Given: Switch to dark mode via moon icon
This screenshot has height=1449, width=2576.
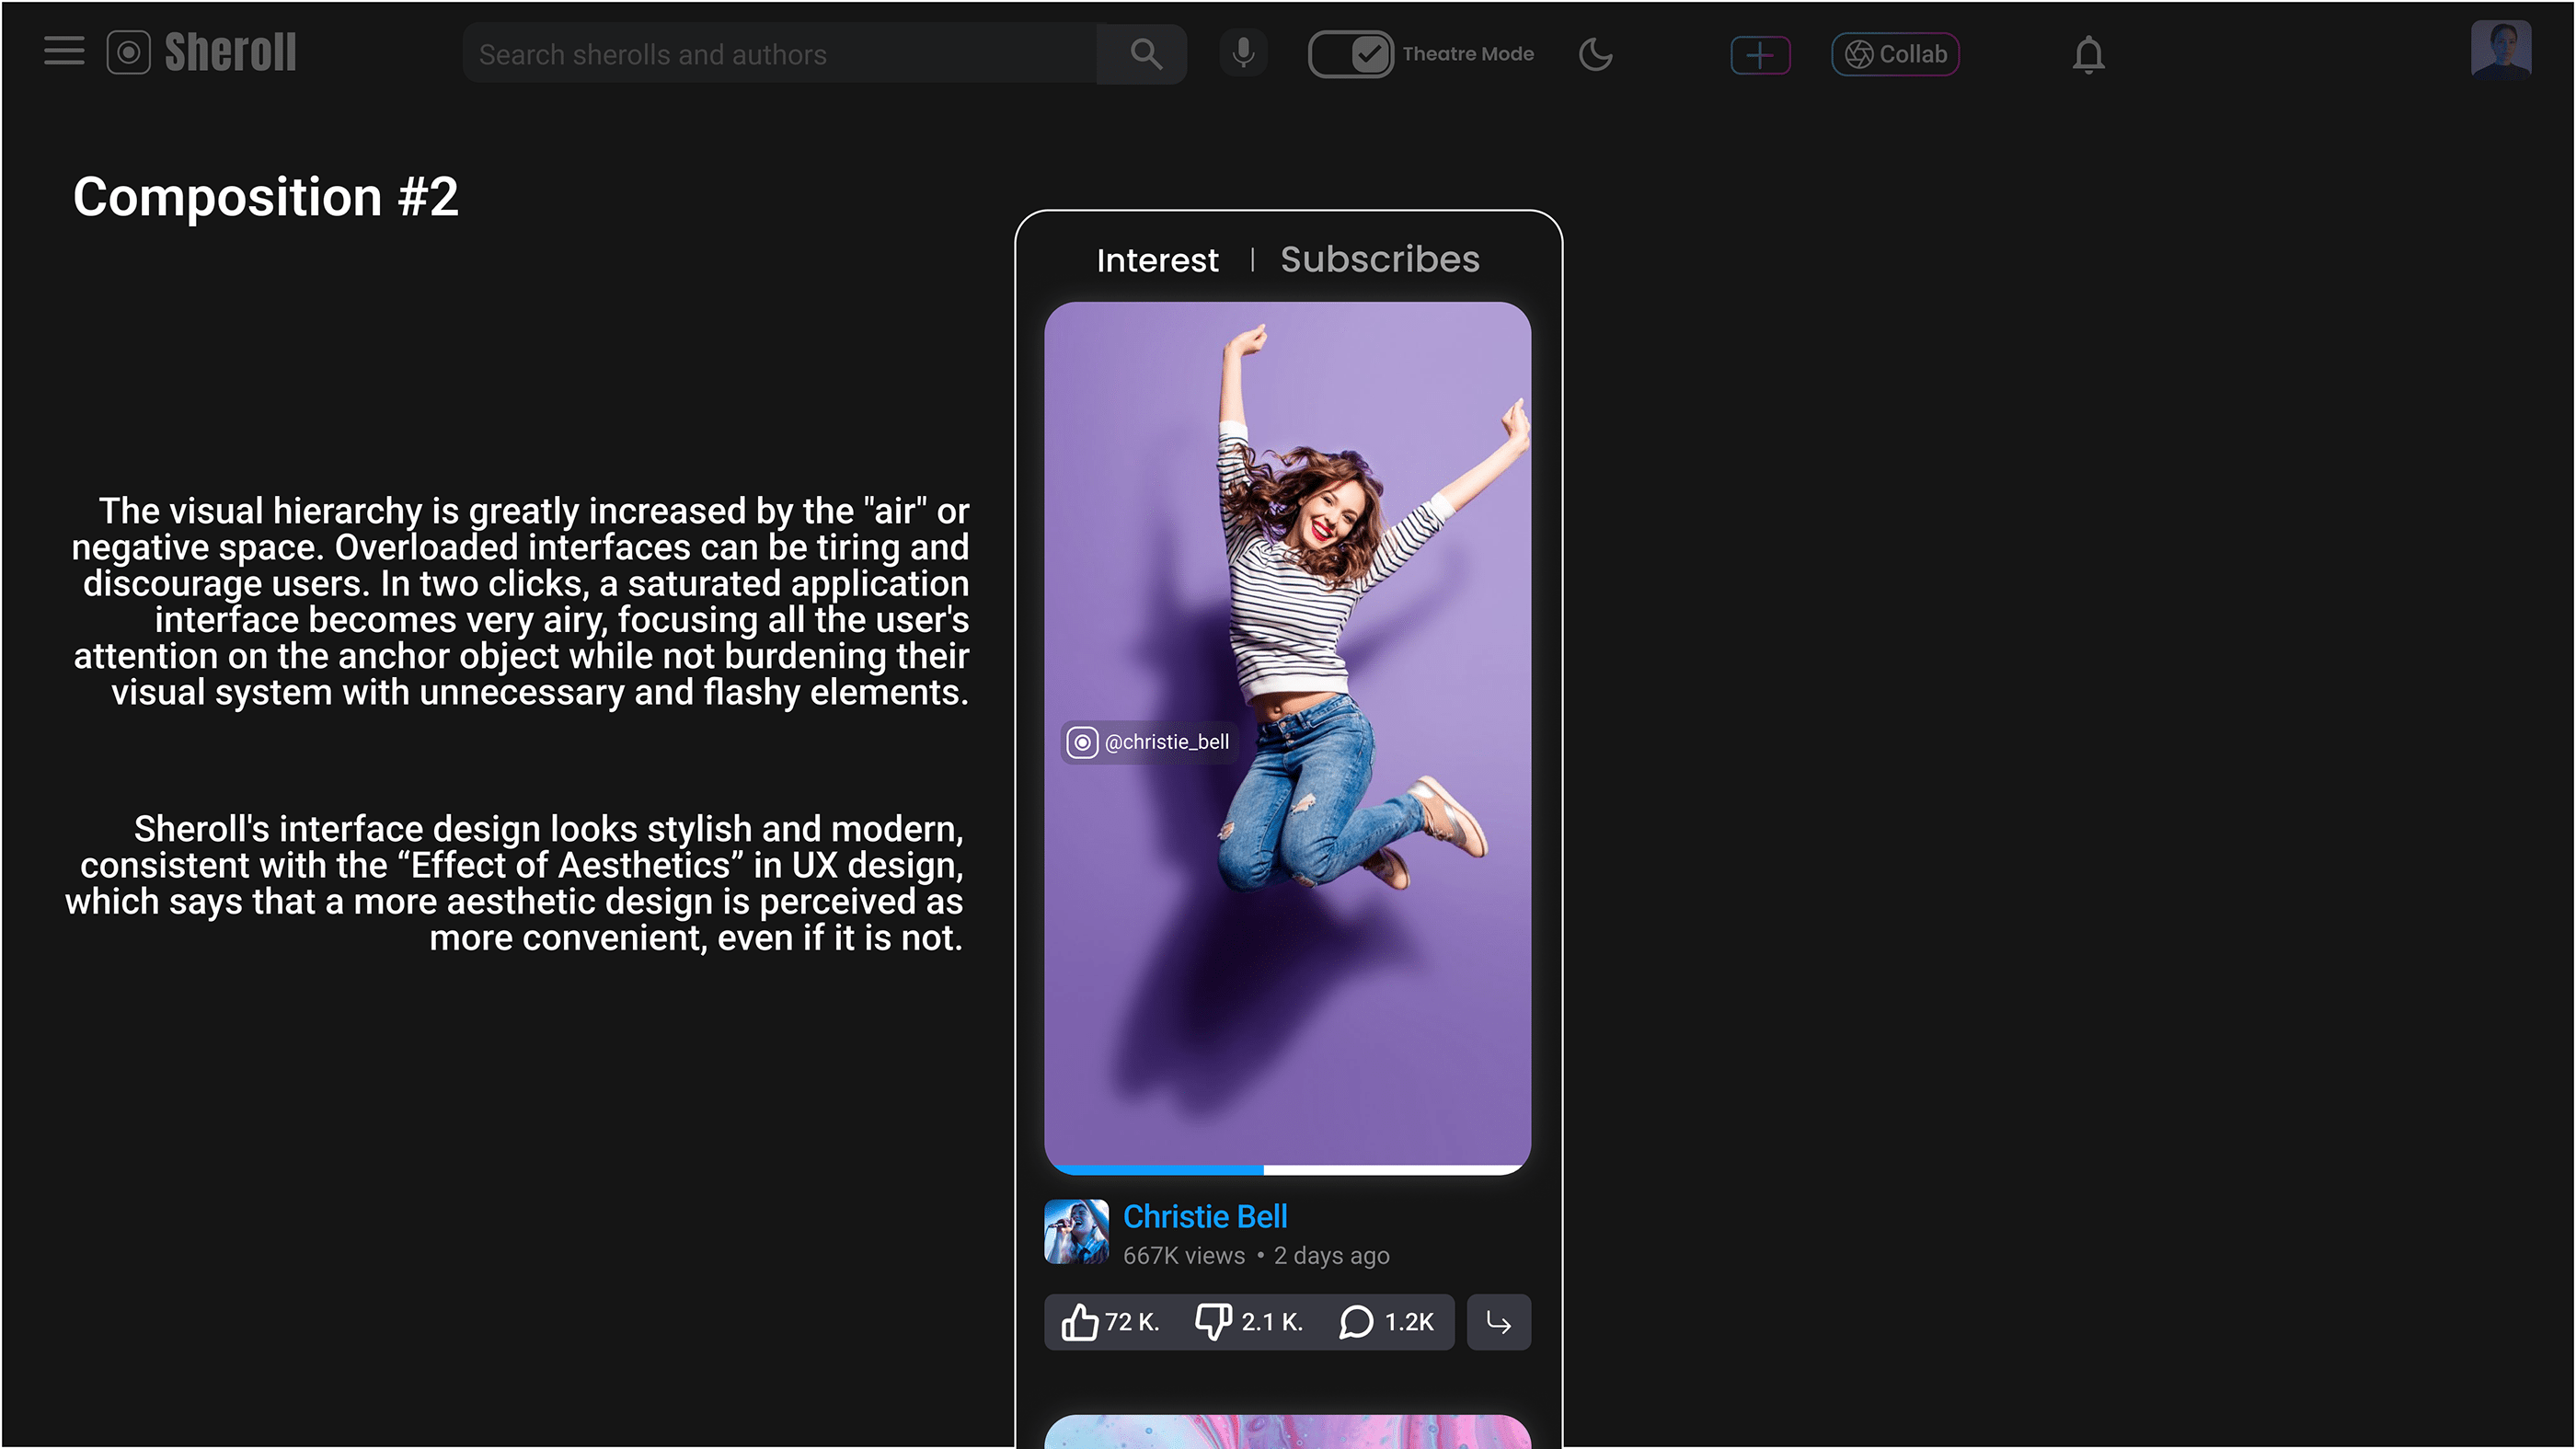Looking at the screenshot, I should click(x=1595, y=54).
